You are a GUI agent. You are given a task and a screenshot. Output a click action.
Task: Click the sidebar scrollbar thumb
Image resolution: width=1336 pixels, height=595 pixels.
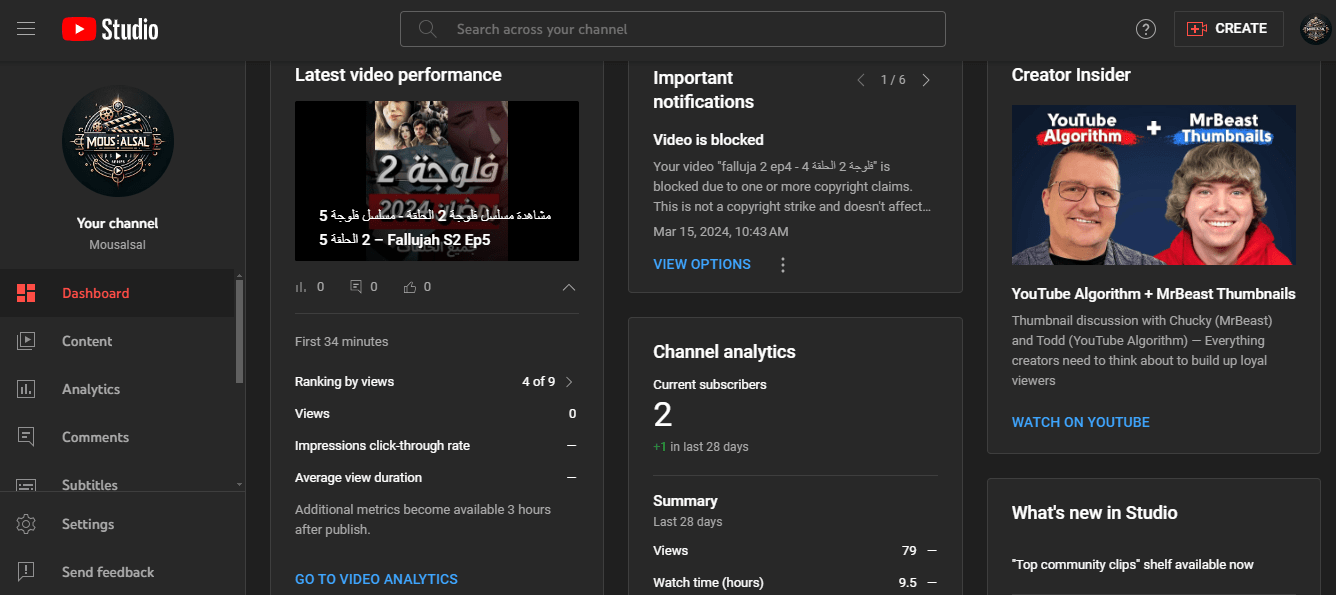(239, 331)
